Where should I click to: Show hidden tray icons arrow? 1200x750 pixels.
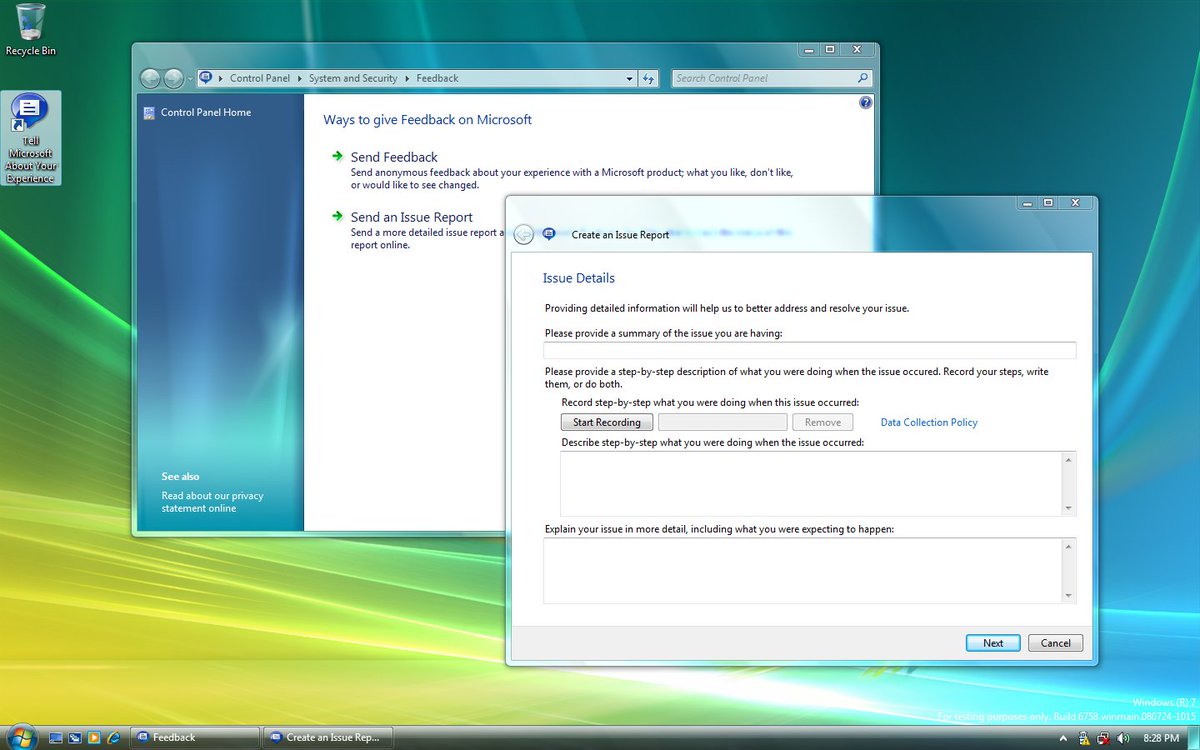click(x=1063, y=738)
